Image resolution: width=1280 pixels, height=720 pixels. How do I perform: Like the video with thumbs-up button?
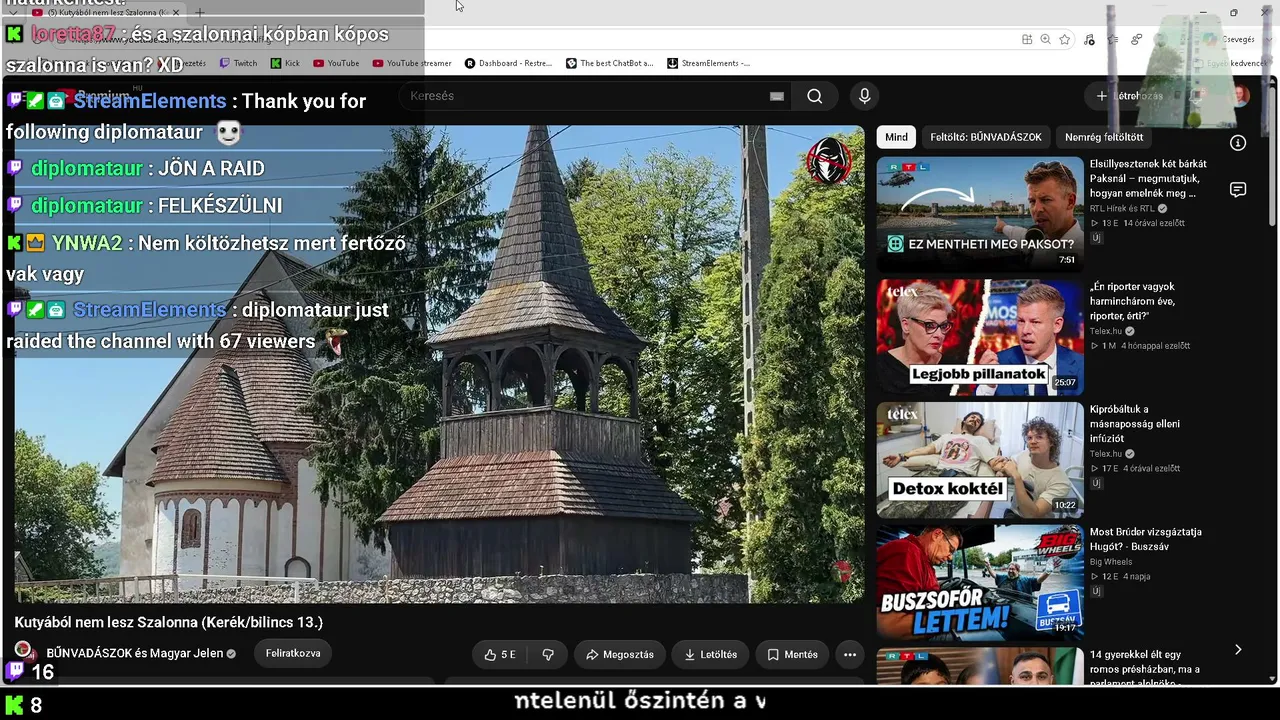(x=500, y=655)
